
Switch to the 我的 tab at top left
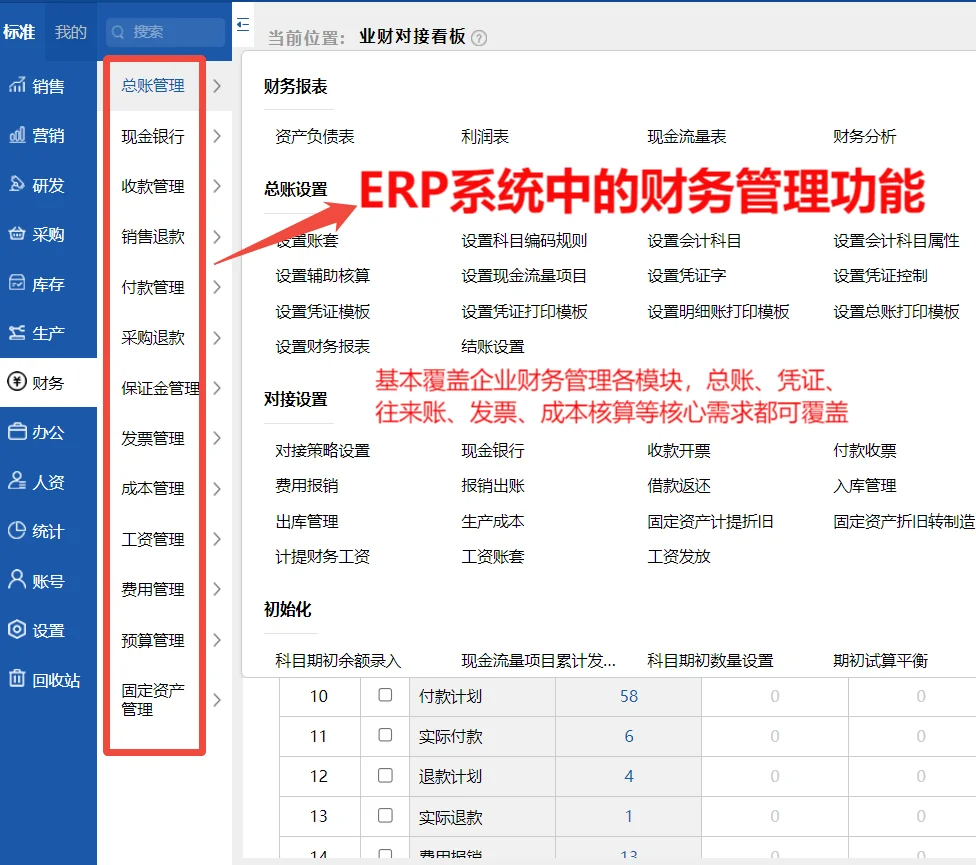pos(70,31)
